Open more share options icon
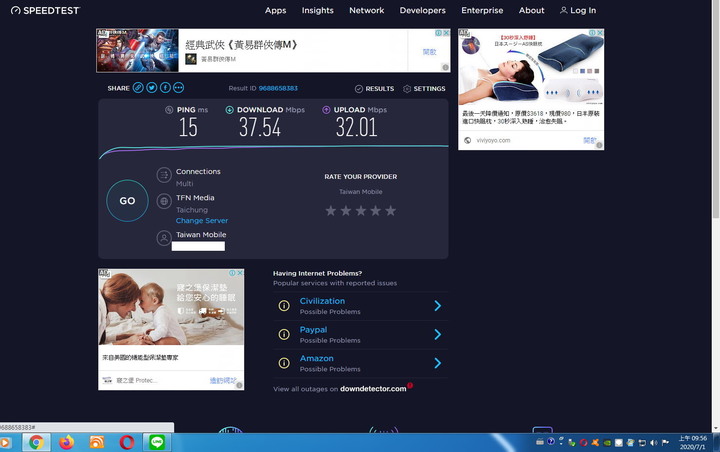720x452 pixels. [x=179, y=88]
